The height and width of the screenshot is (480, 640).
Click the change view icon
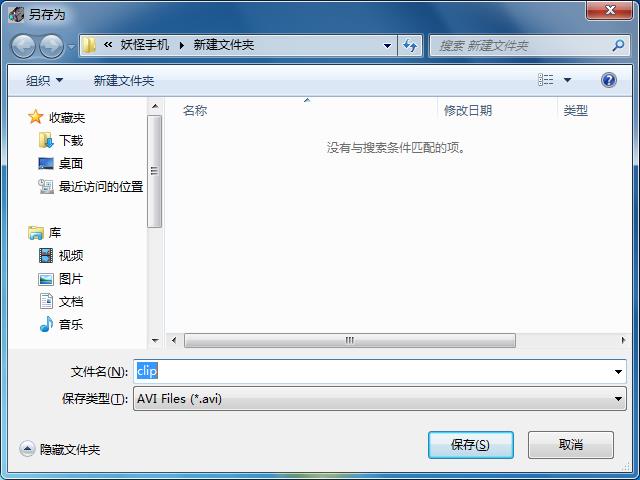546,80
